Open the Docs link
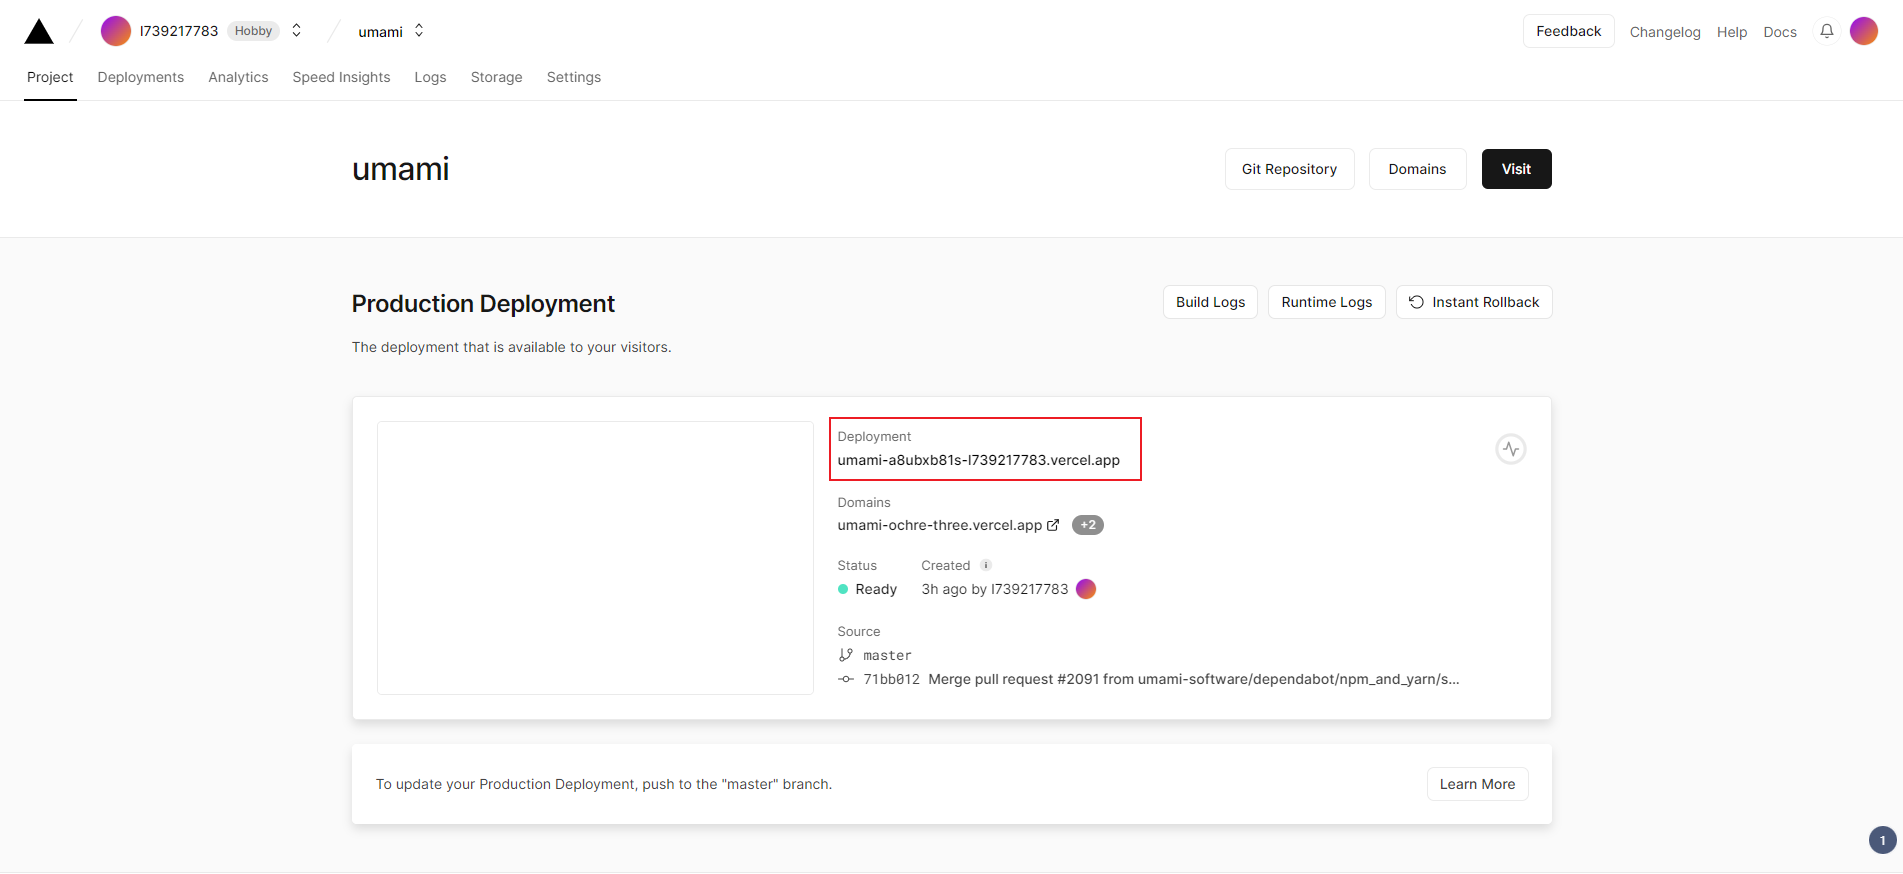This screenshot has width=1903, height=874. click(x=1780, y=32)
